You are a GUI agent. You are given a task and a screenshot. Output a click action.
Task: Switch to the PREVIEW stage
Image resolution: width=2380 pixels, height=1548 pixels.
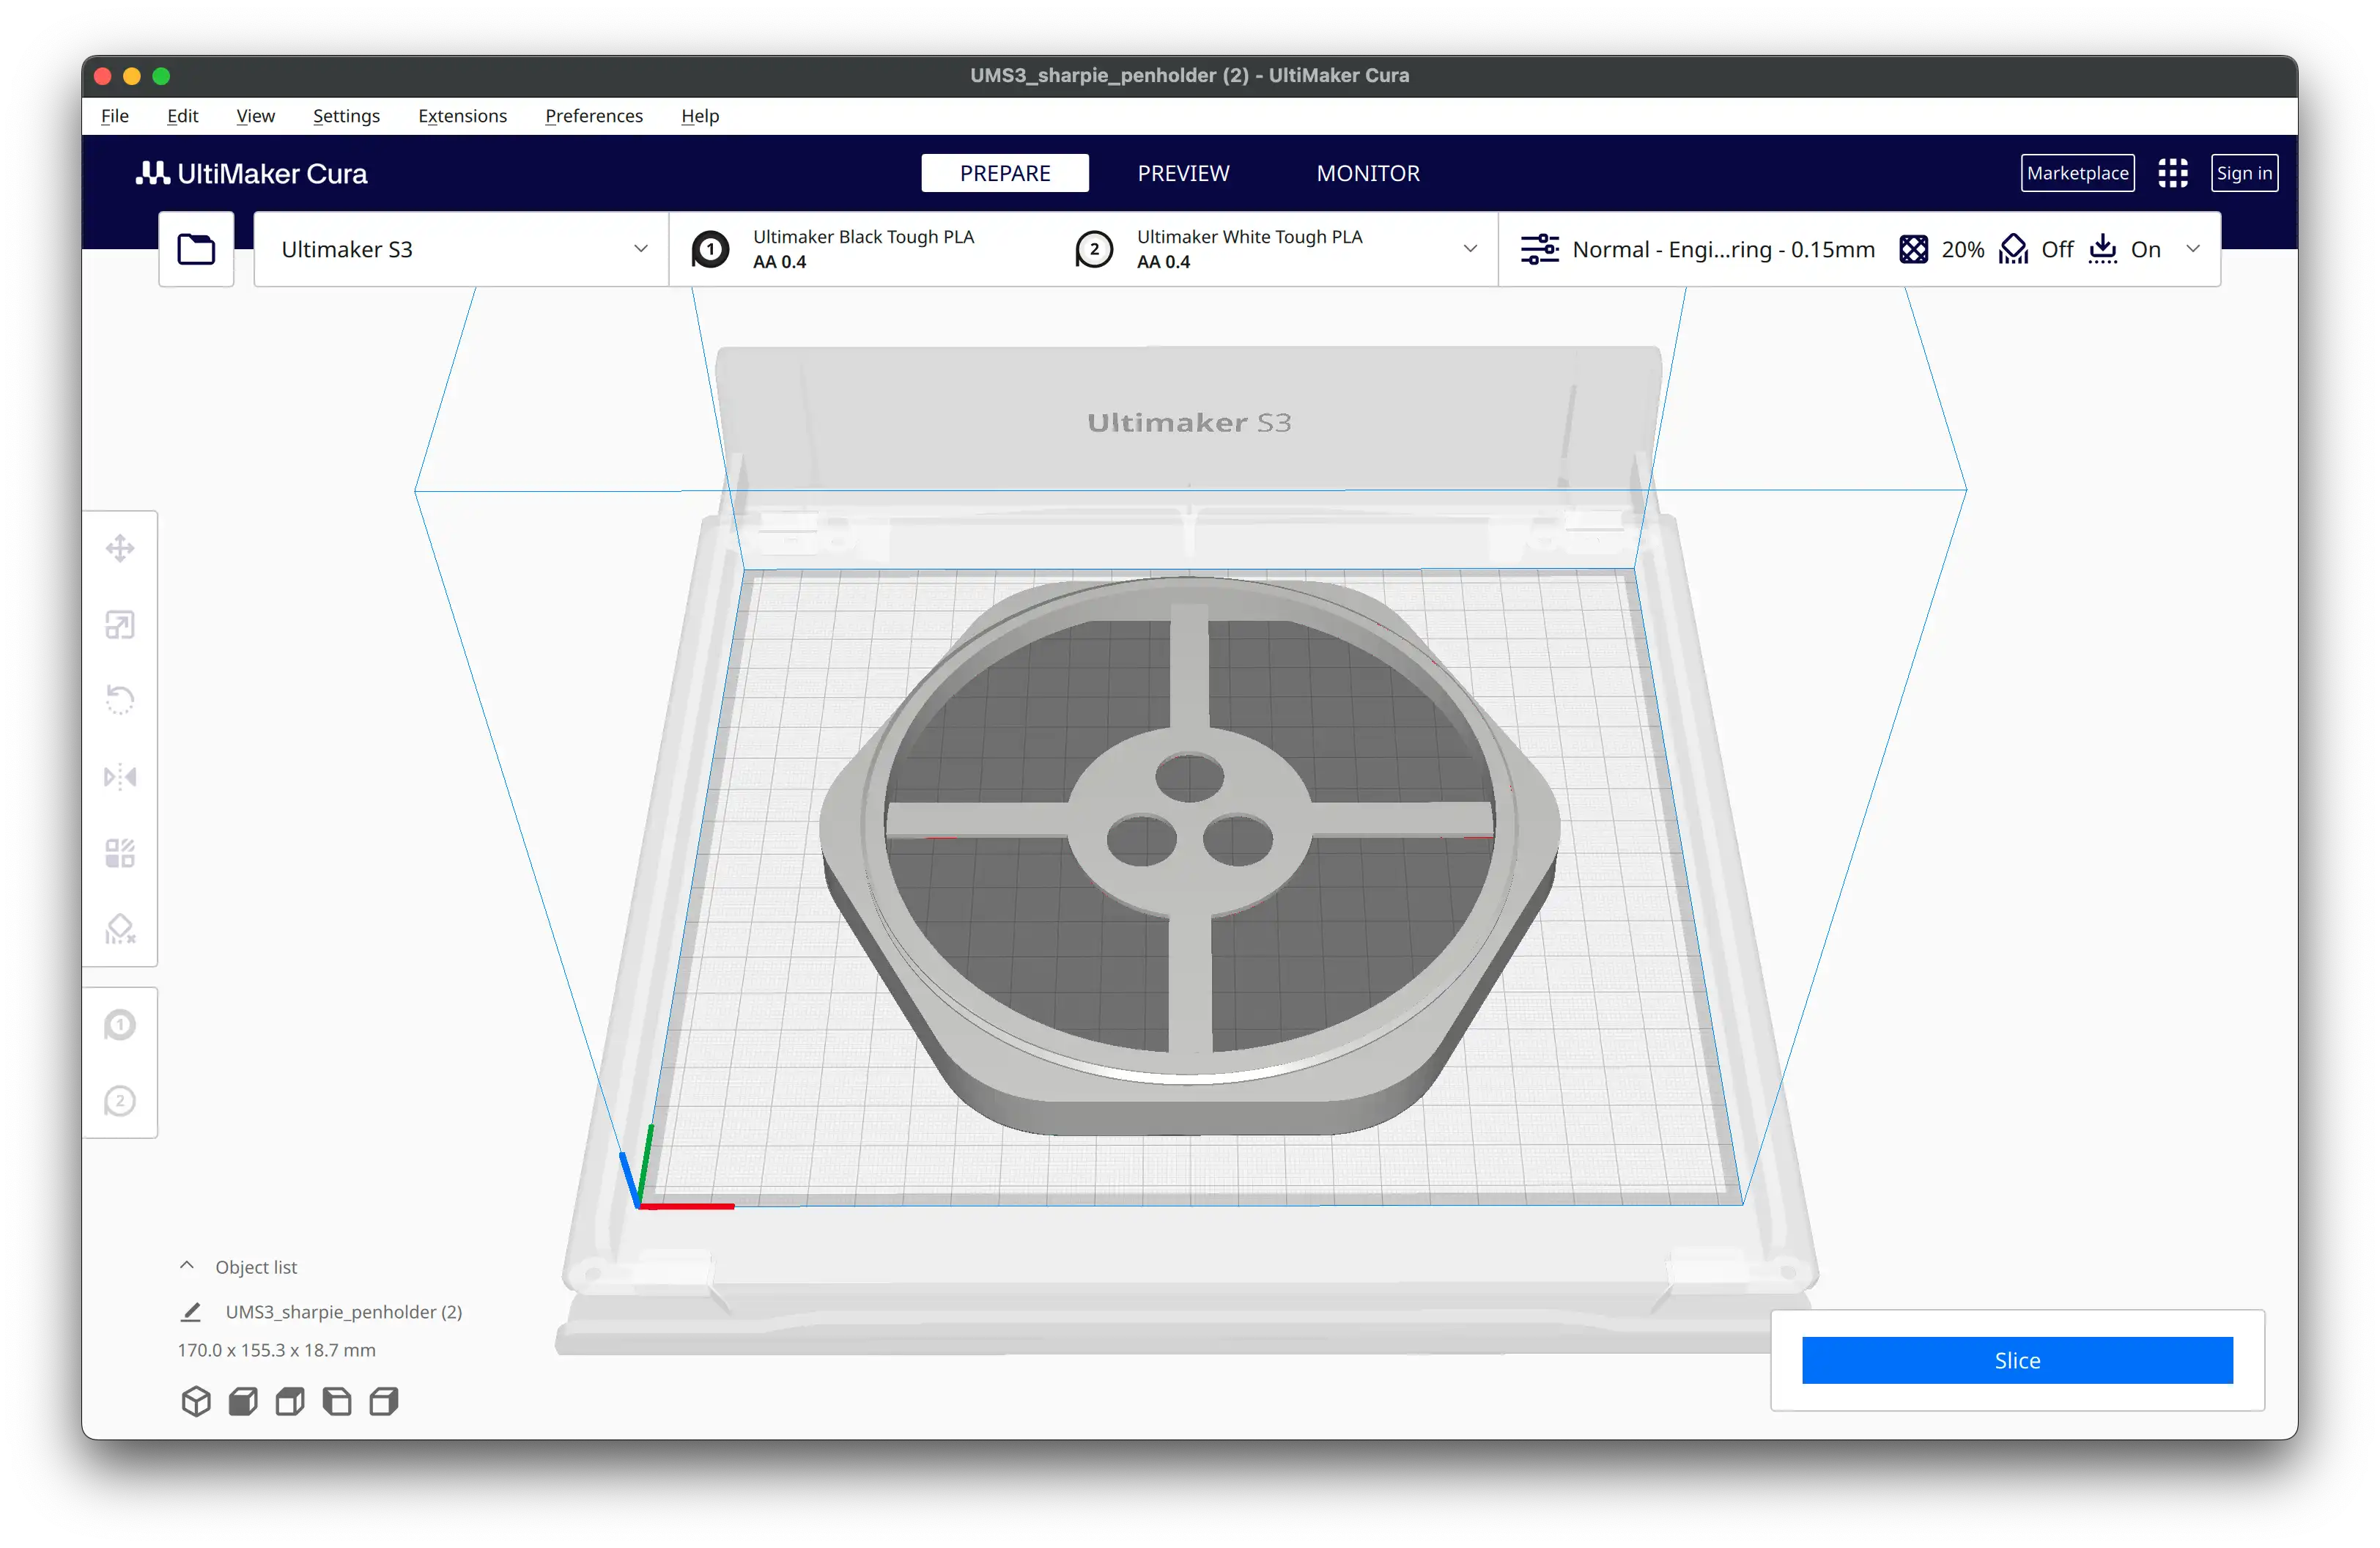pos(1183,173)
